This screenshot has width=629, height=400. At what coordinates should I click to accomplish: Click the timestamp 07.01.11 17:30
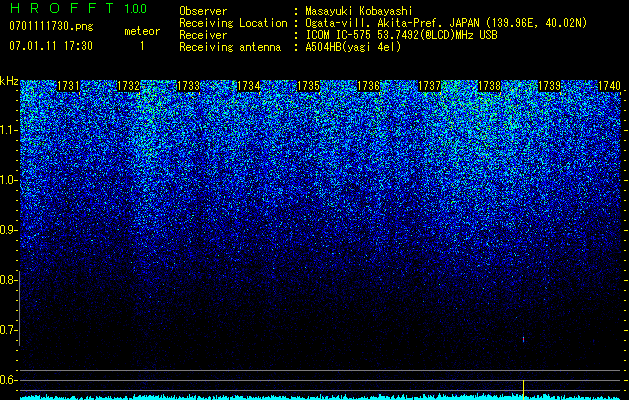pos(51,46)
